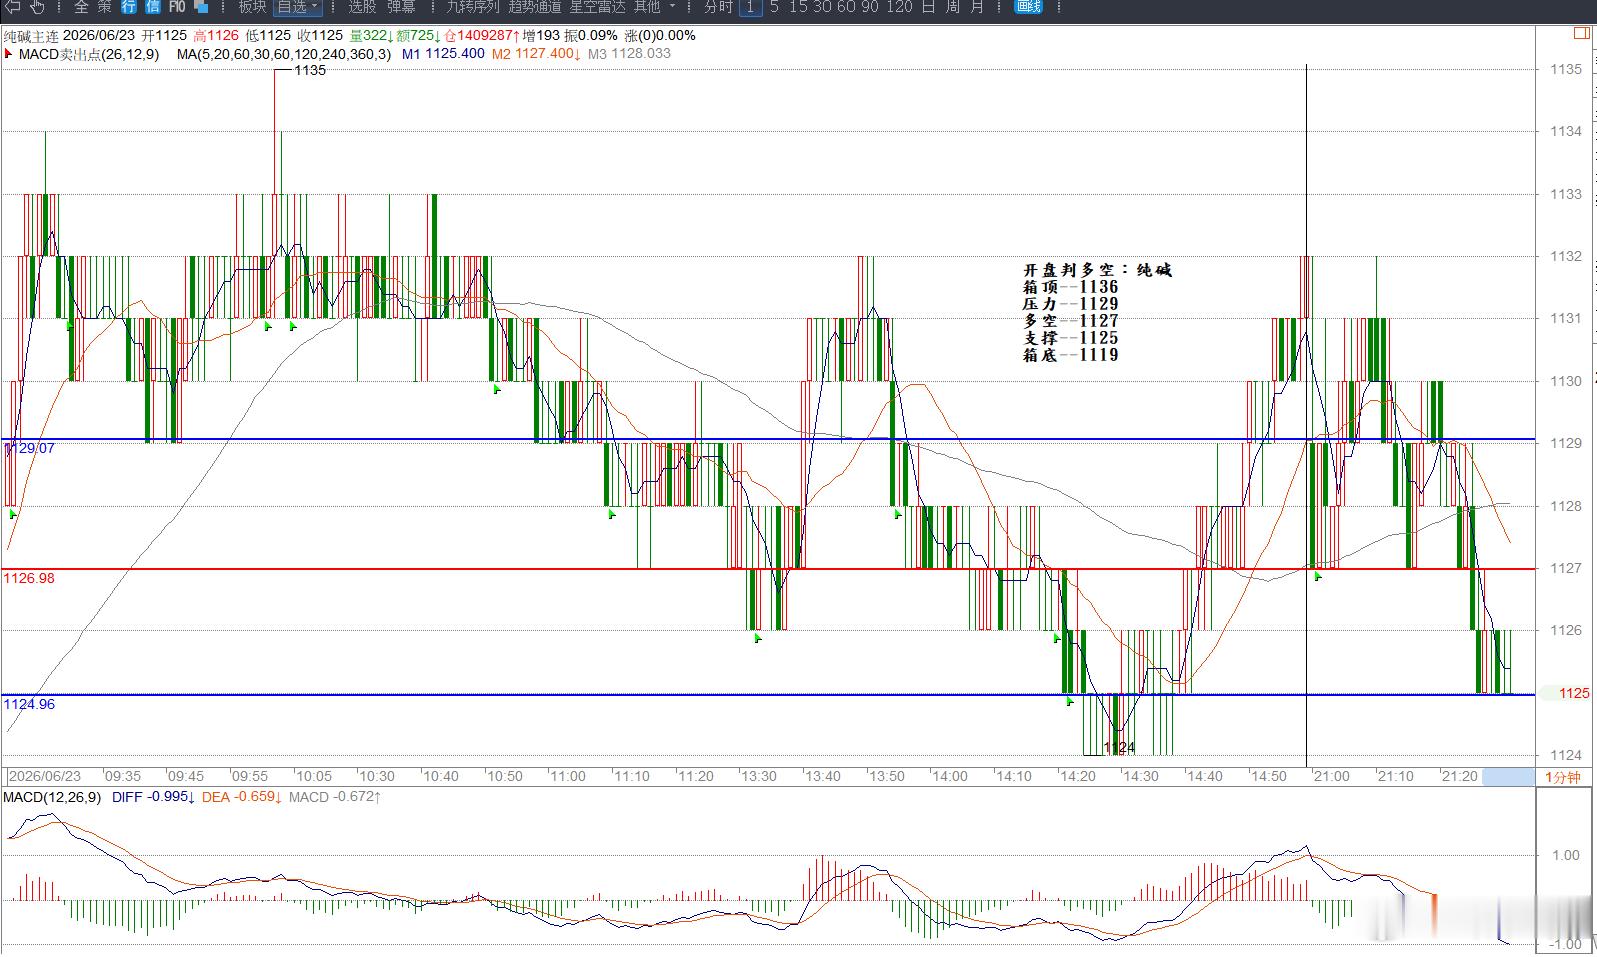
Task: Switch to the 5 minute period
Action: pos(774,7)
